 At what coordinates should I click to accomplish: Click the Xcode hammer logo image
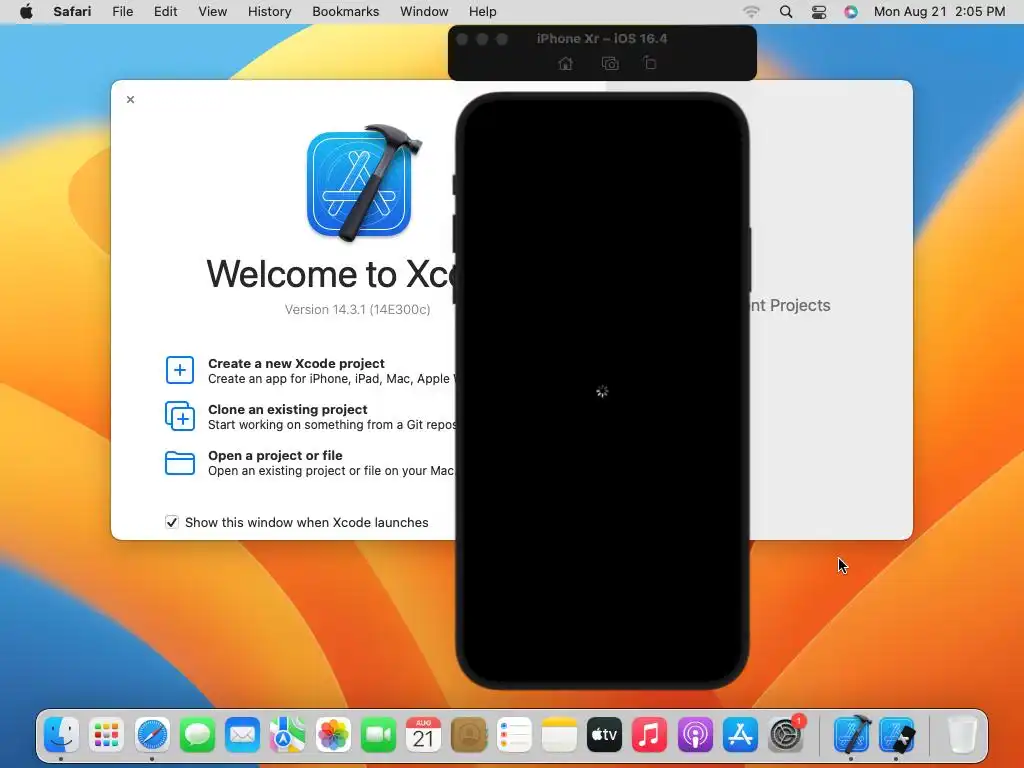[364, 183]
